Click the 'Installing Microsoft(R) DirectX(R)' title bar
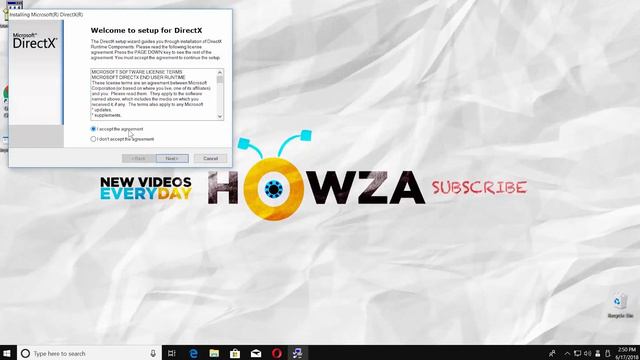The width and height of the screenshot is (640, 360). [120, 14]
